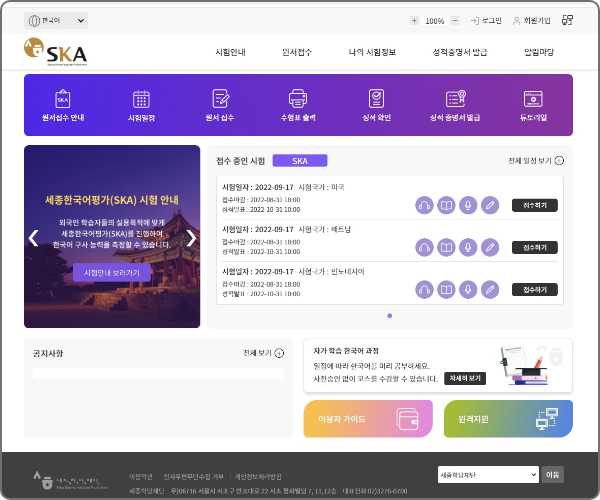Click 전체 일정 보기 link
600x500 pixels.
[x=536, y=161]
